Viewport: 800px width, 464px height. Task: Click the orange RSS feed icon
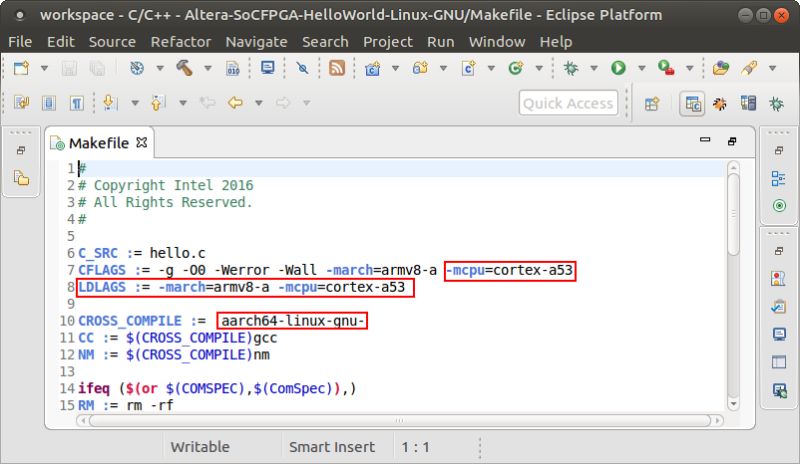point(337,68)
